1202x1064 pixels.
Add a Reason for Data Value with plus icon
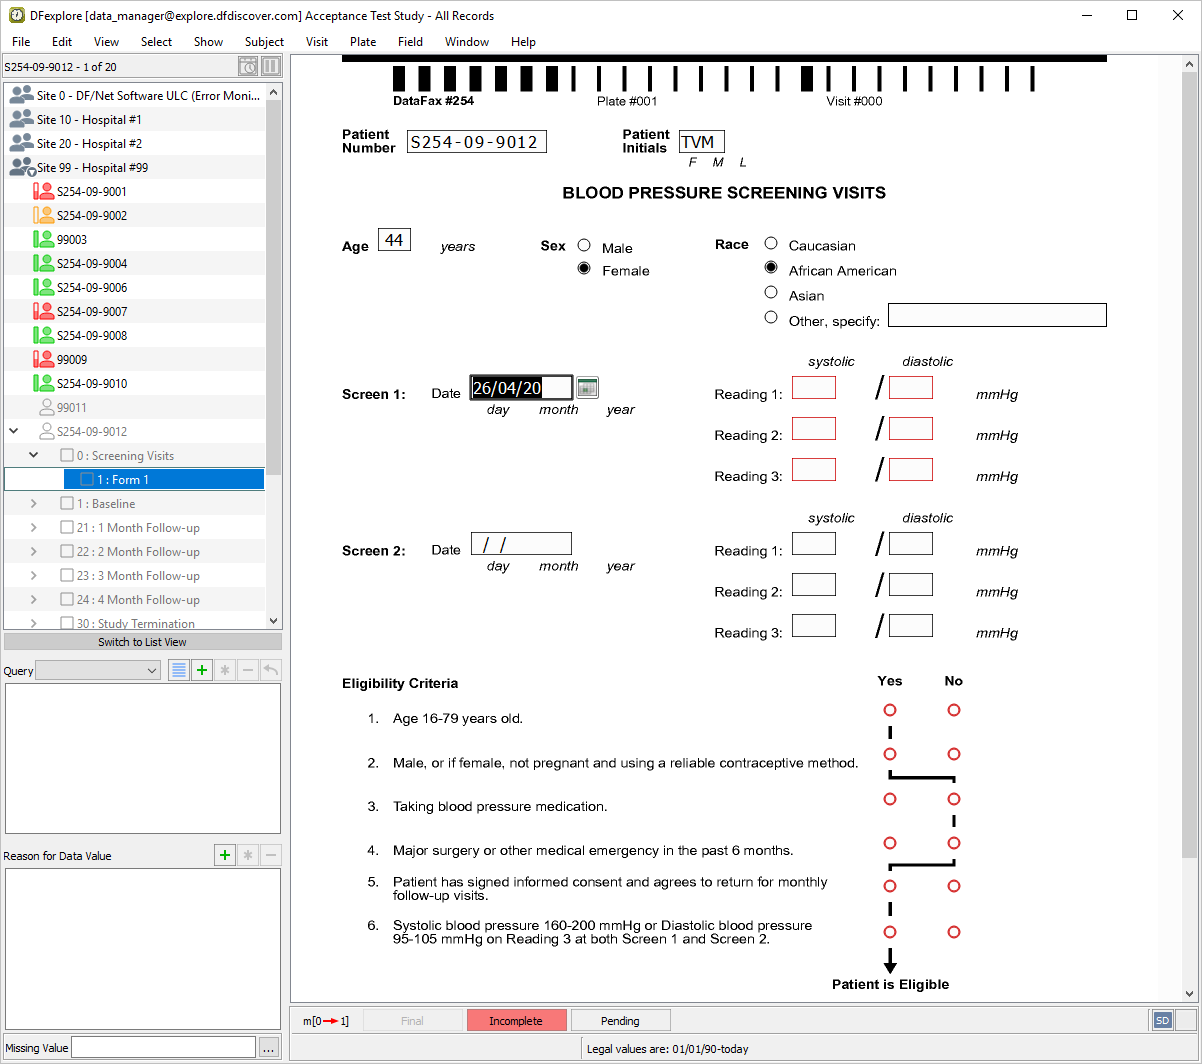click(x=225, y=855)
